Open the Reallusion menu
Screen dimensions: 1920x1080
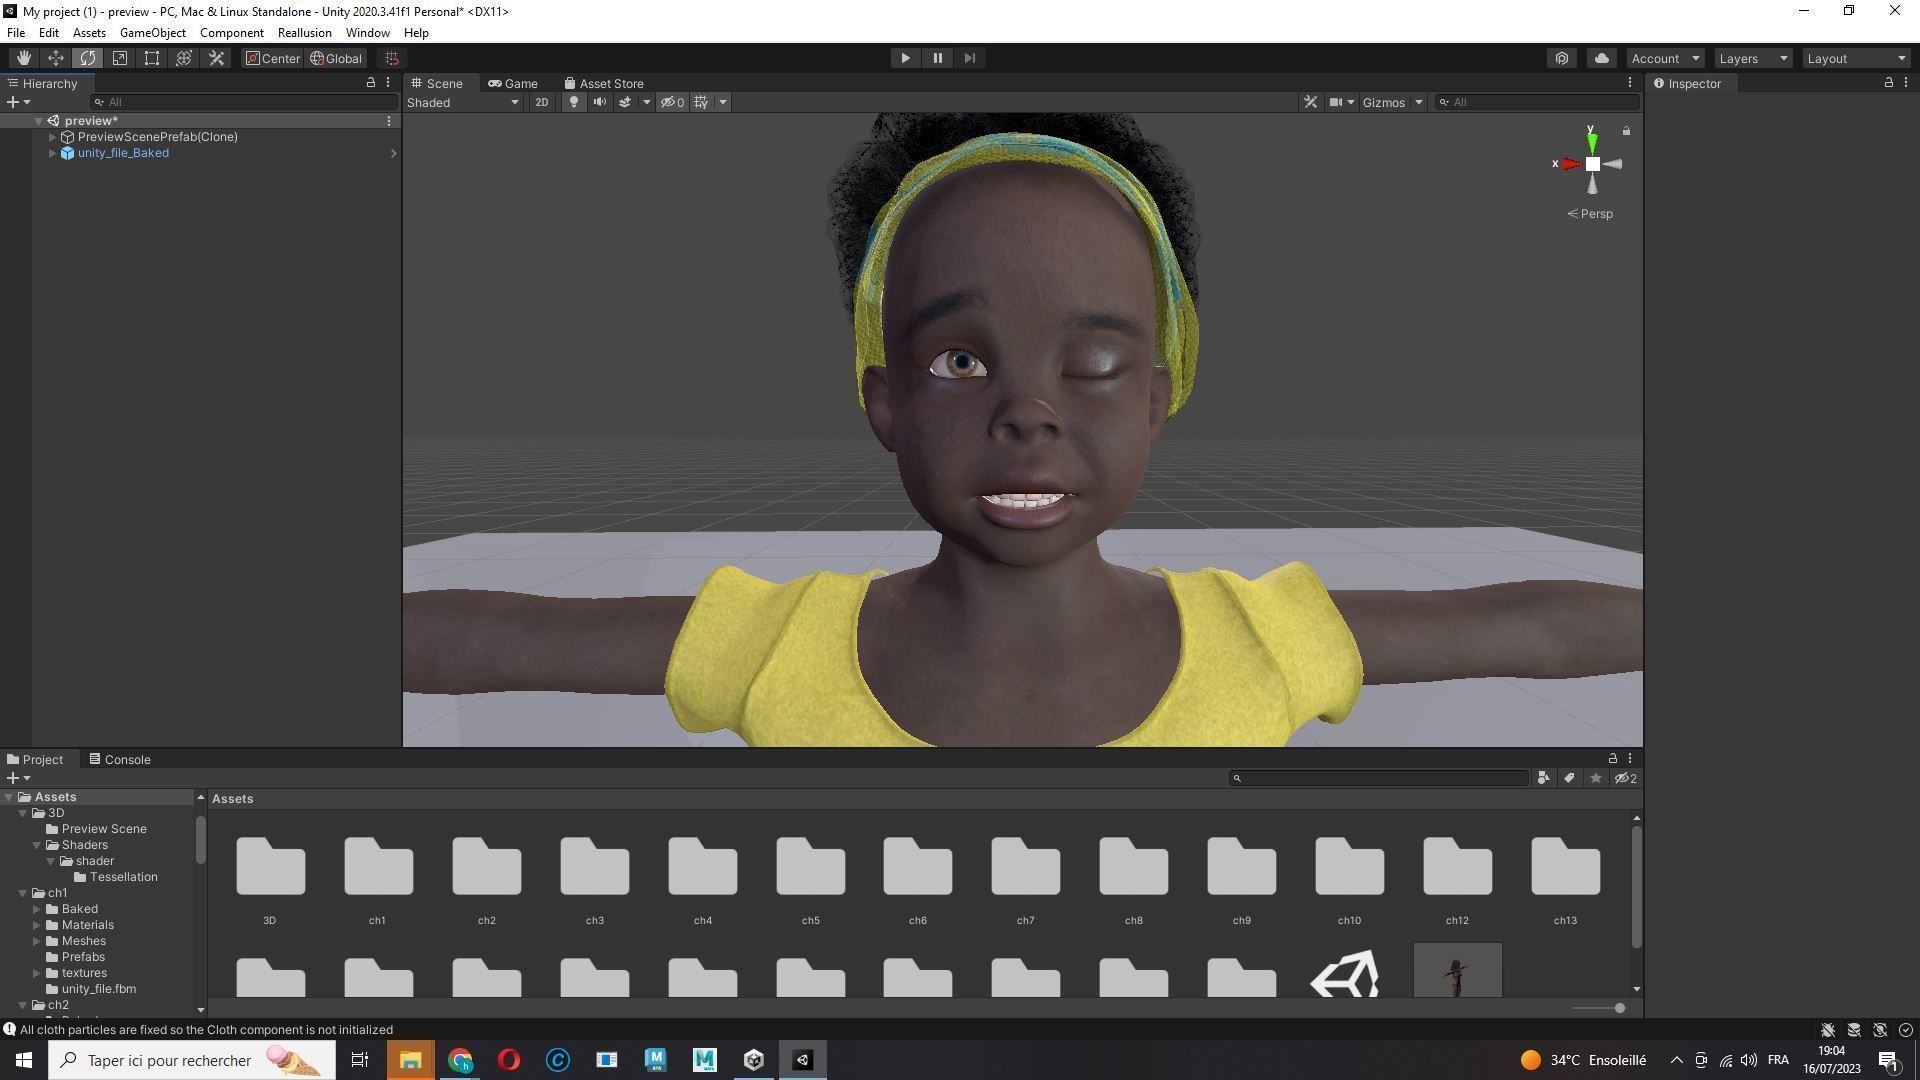click(x=304, y=33)
